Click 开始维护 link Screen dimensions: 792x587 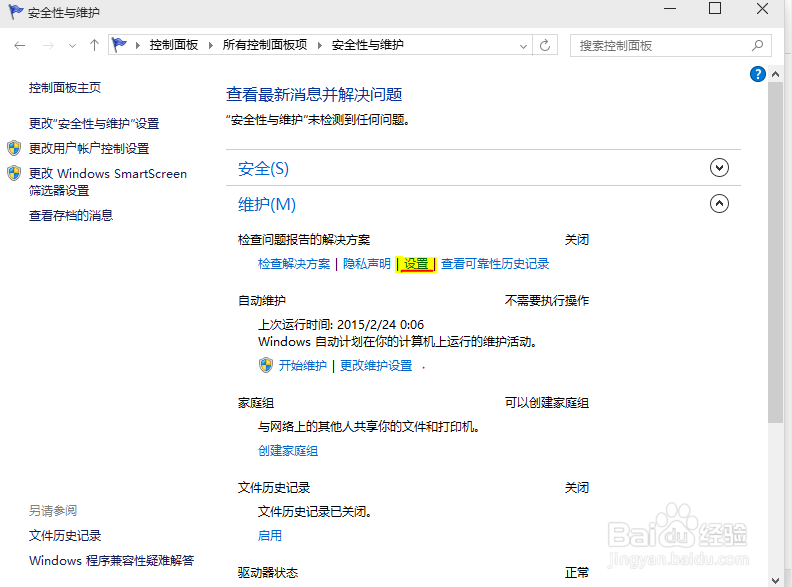303,366
